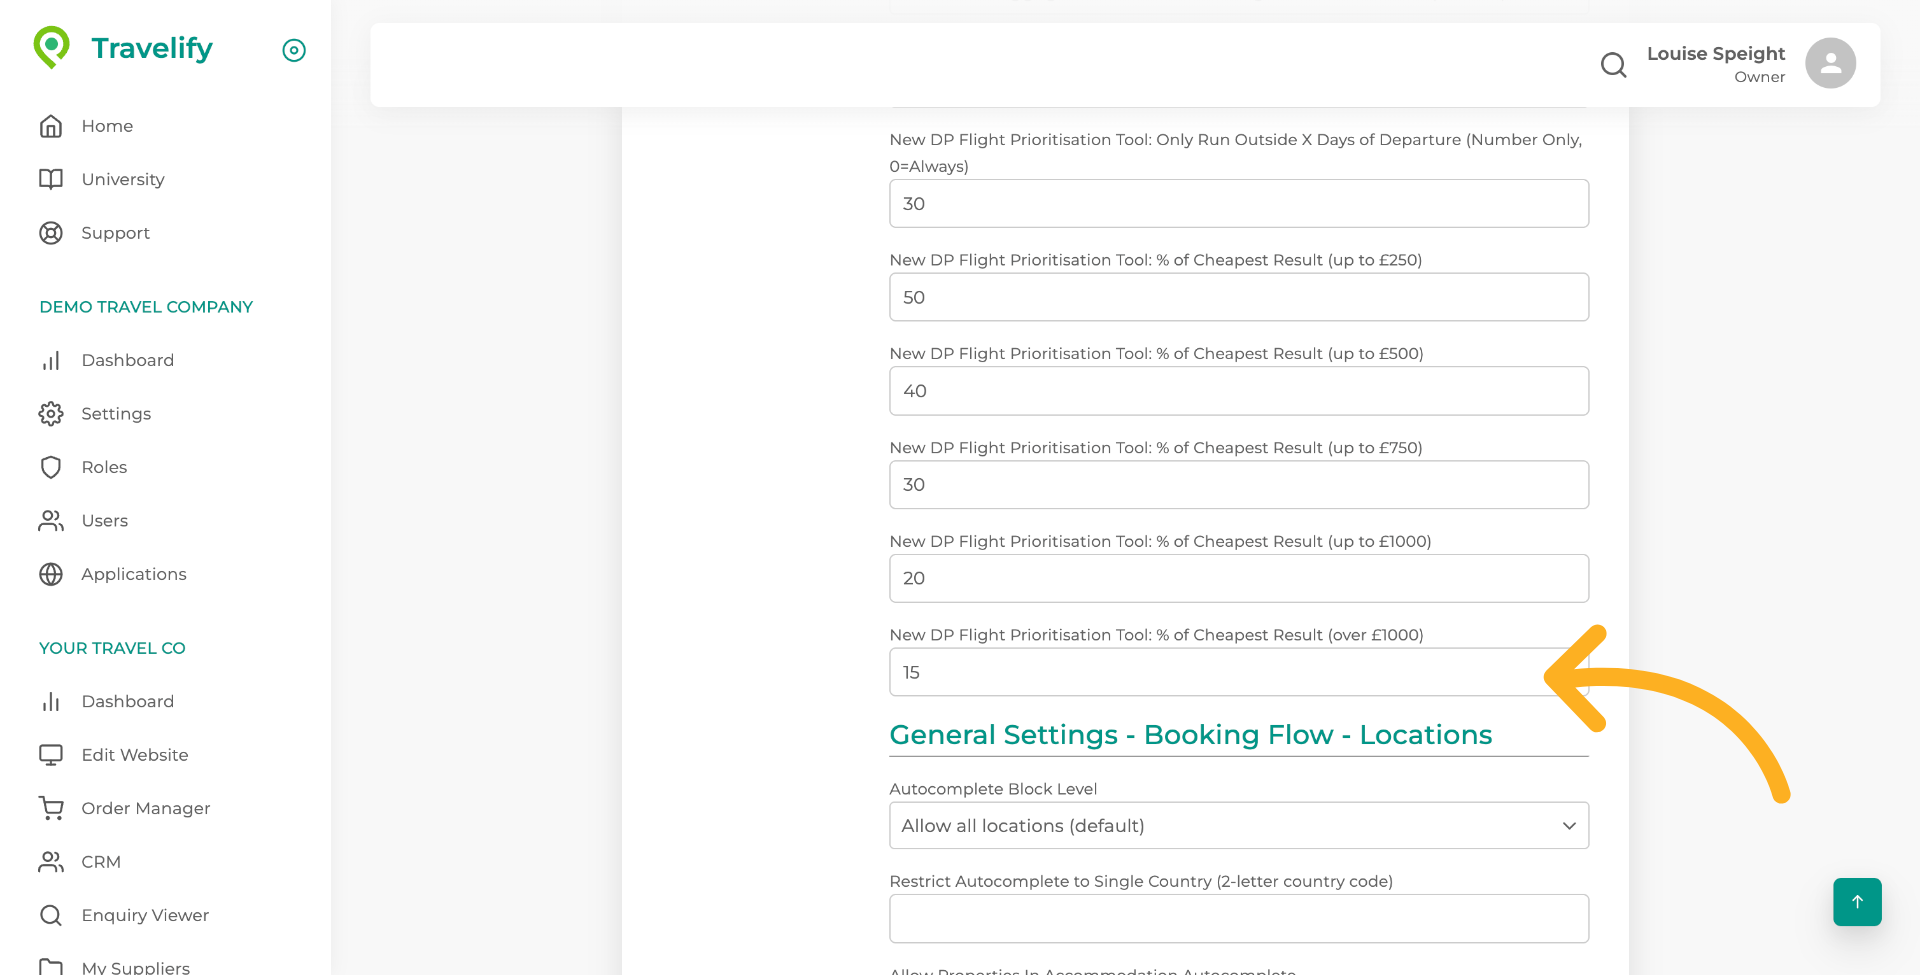This screenshot has width=1920, height=975.
Task: Click the Users group icon
Action: coord(52,521)
